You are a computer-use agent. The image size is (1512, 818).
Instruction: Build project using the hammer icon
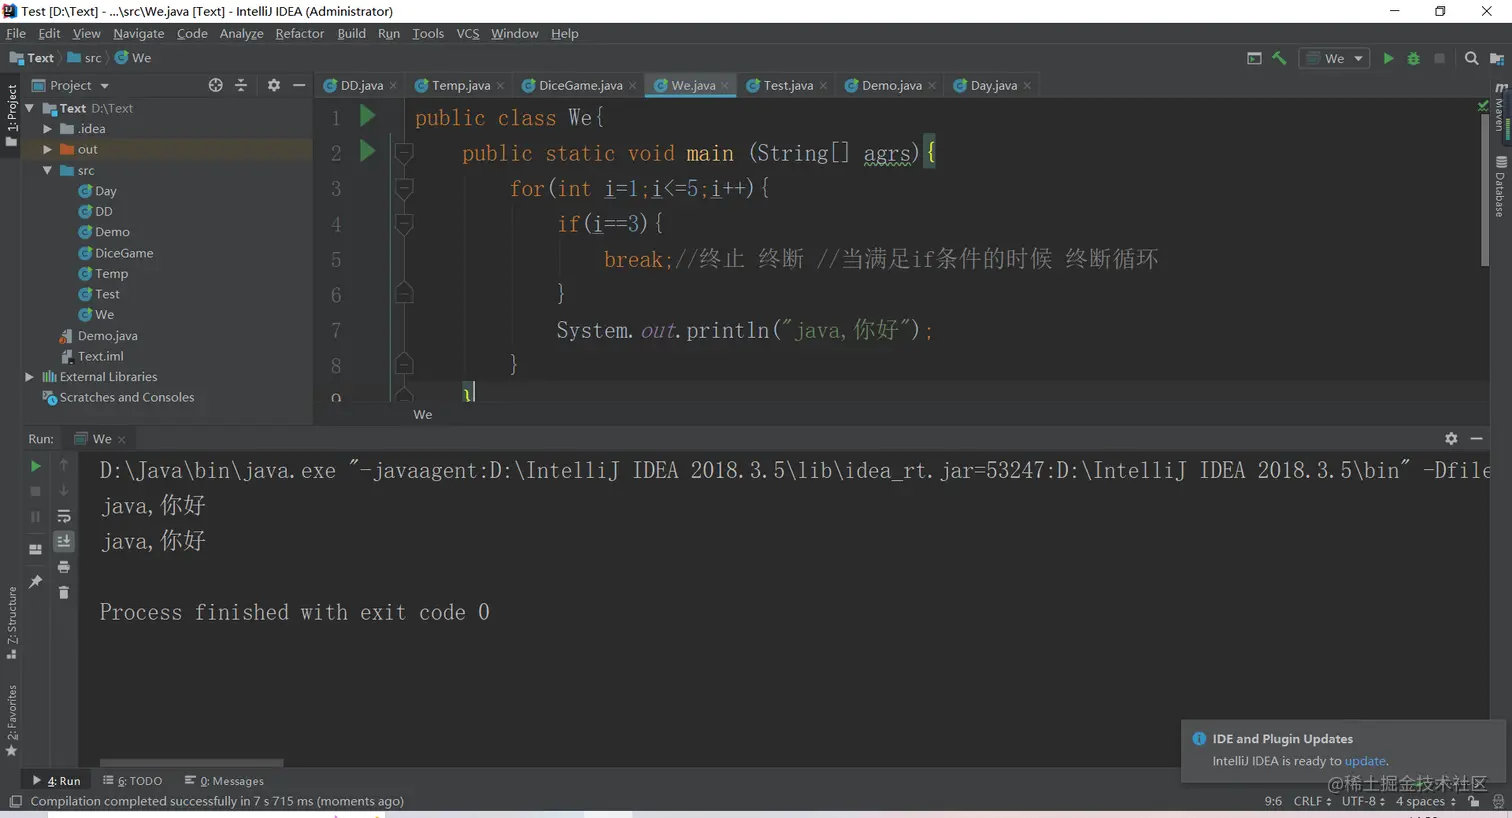(1279, 59)
